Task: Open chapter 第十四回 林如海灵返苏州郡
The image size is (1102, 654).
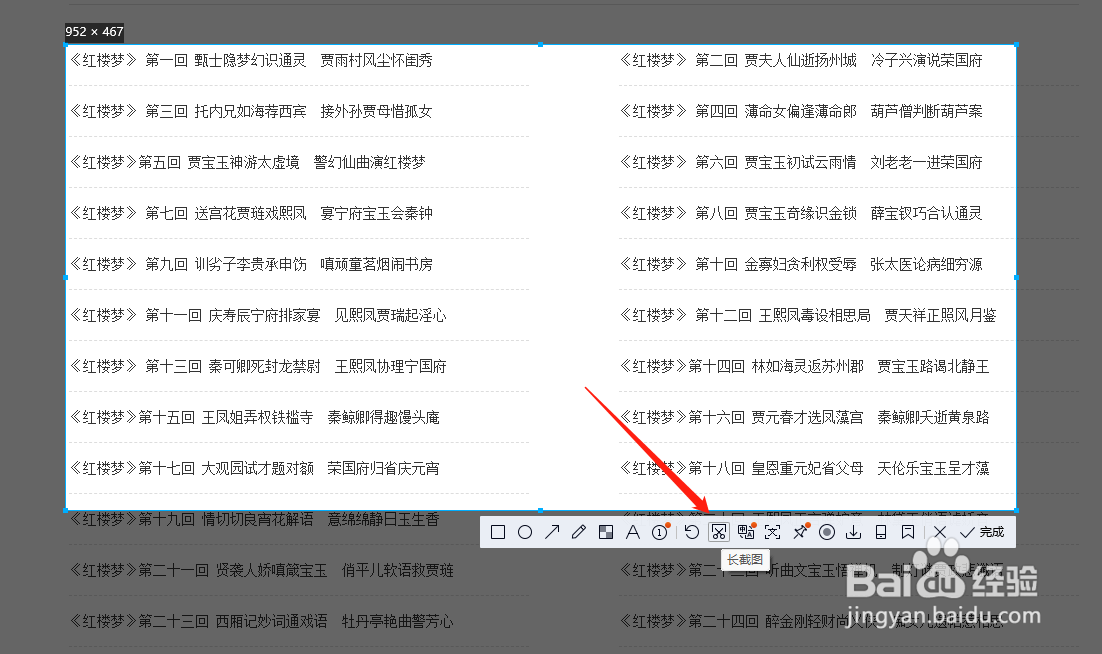Action: tap(805, 366)
